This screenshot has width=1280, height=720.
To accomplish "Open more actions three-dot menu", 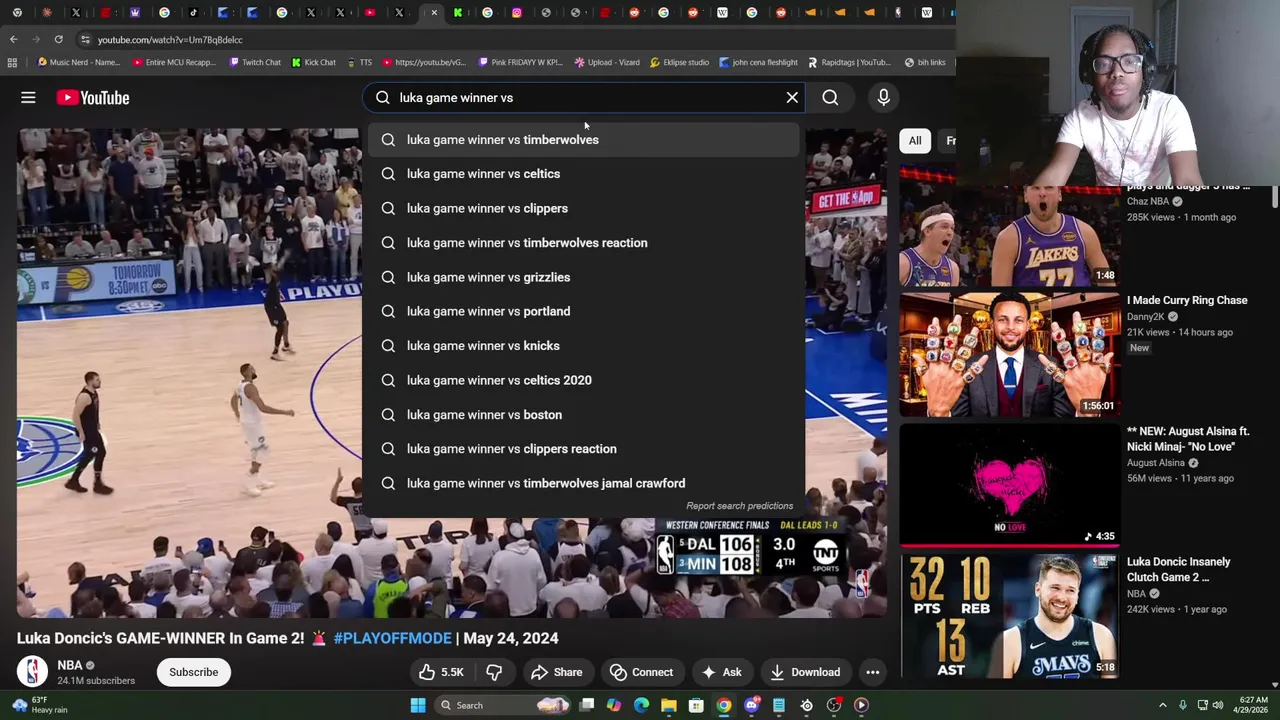I will point(873,672).
